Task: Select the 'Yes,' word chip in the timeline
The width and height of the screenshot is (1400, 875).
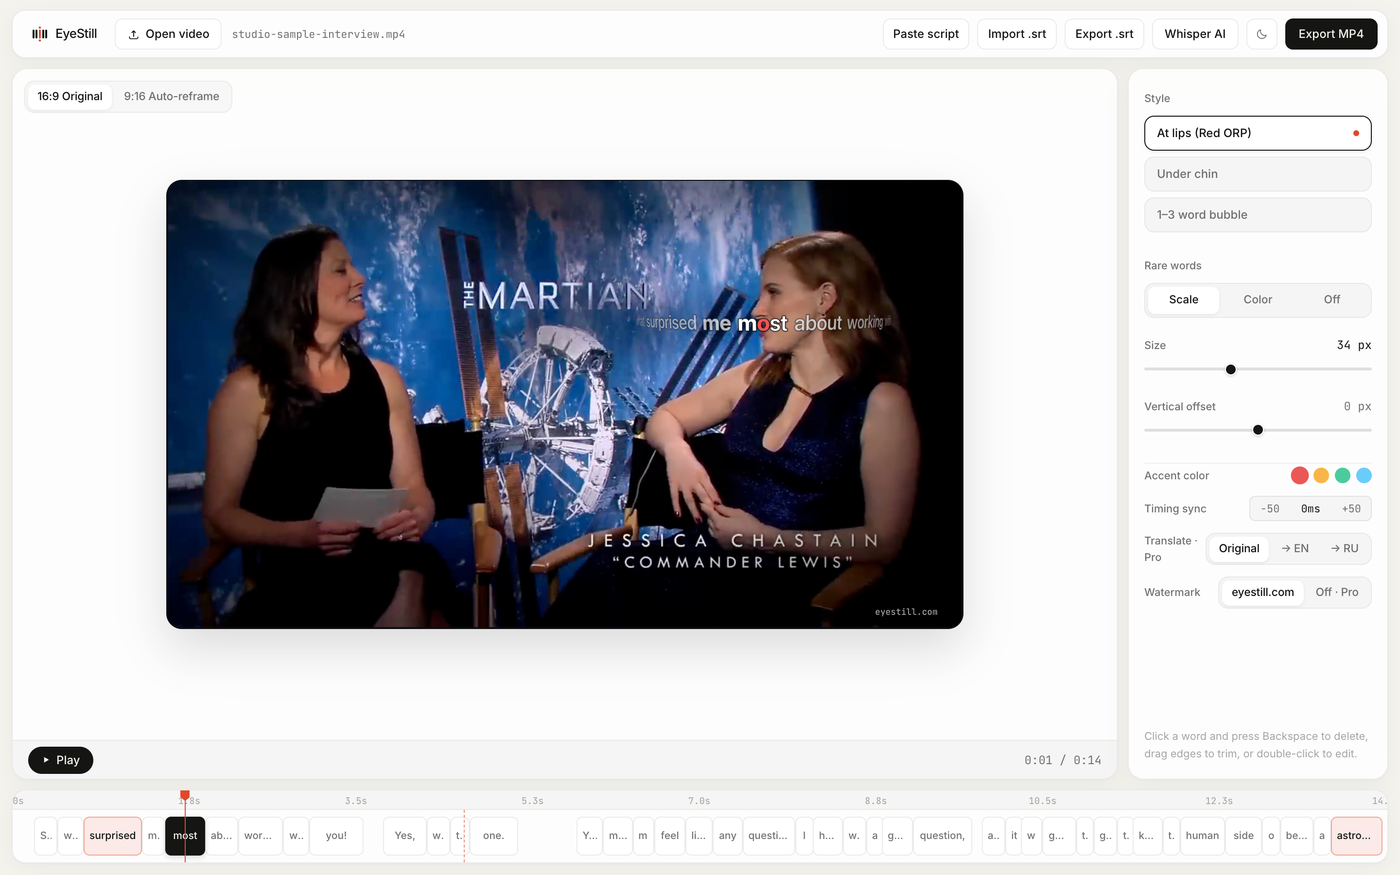Action: (x=405, y=836)
